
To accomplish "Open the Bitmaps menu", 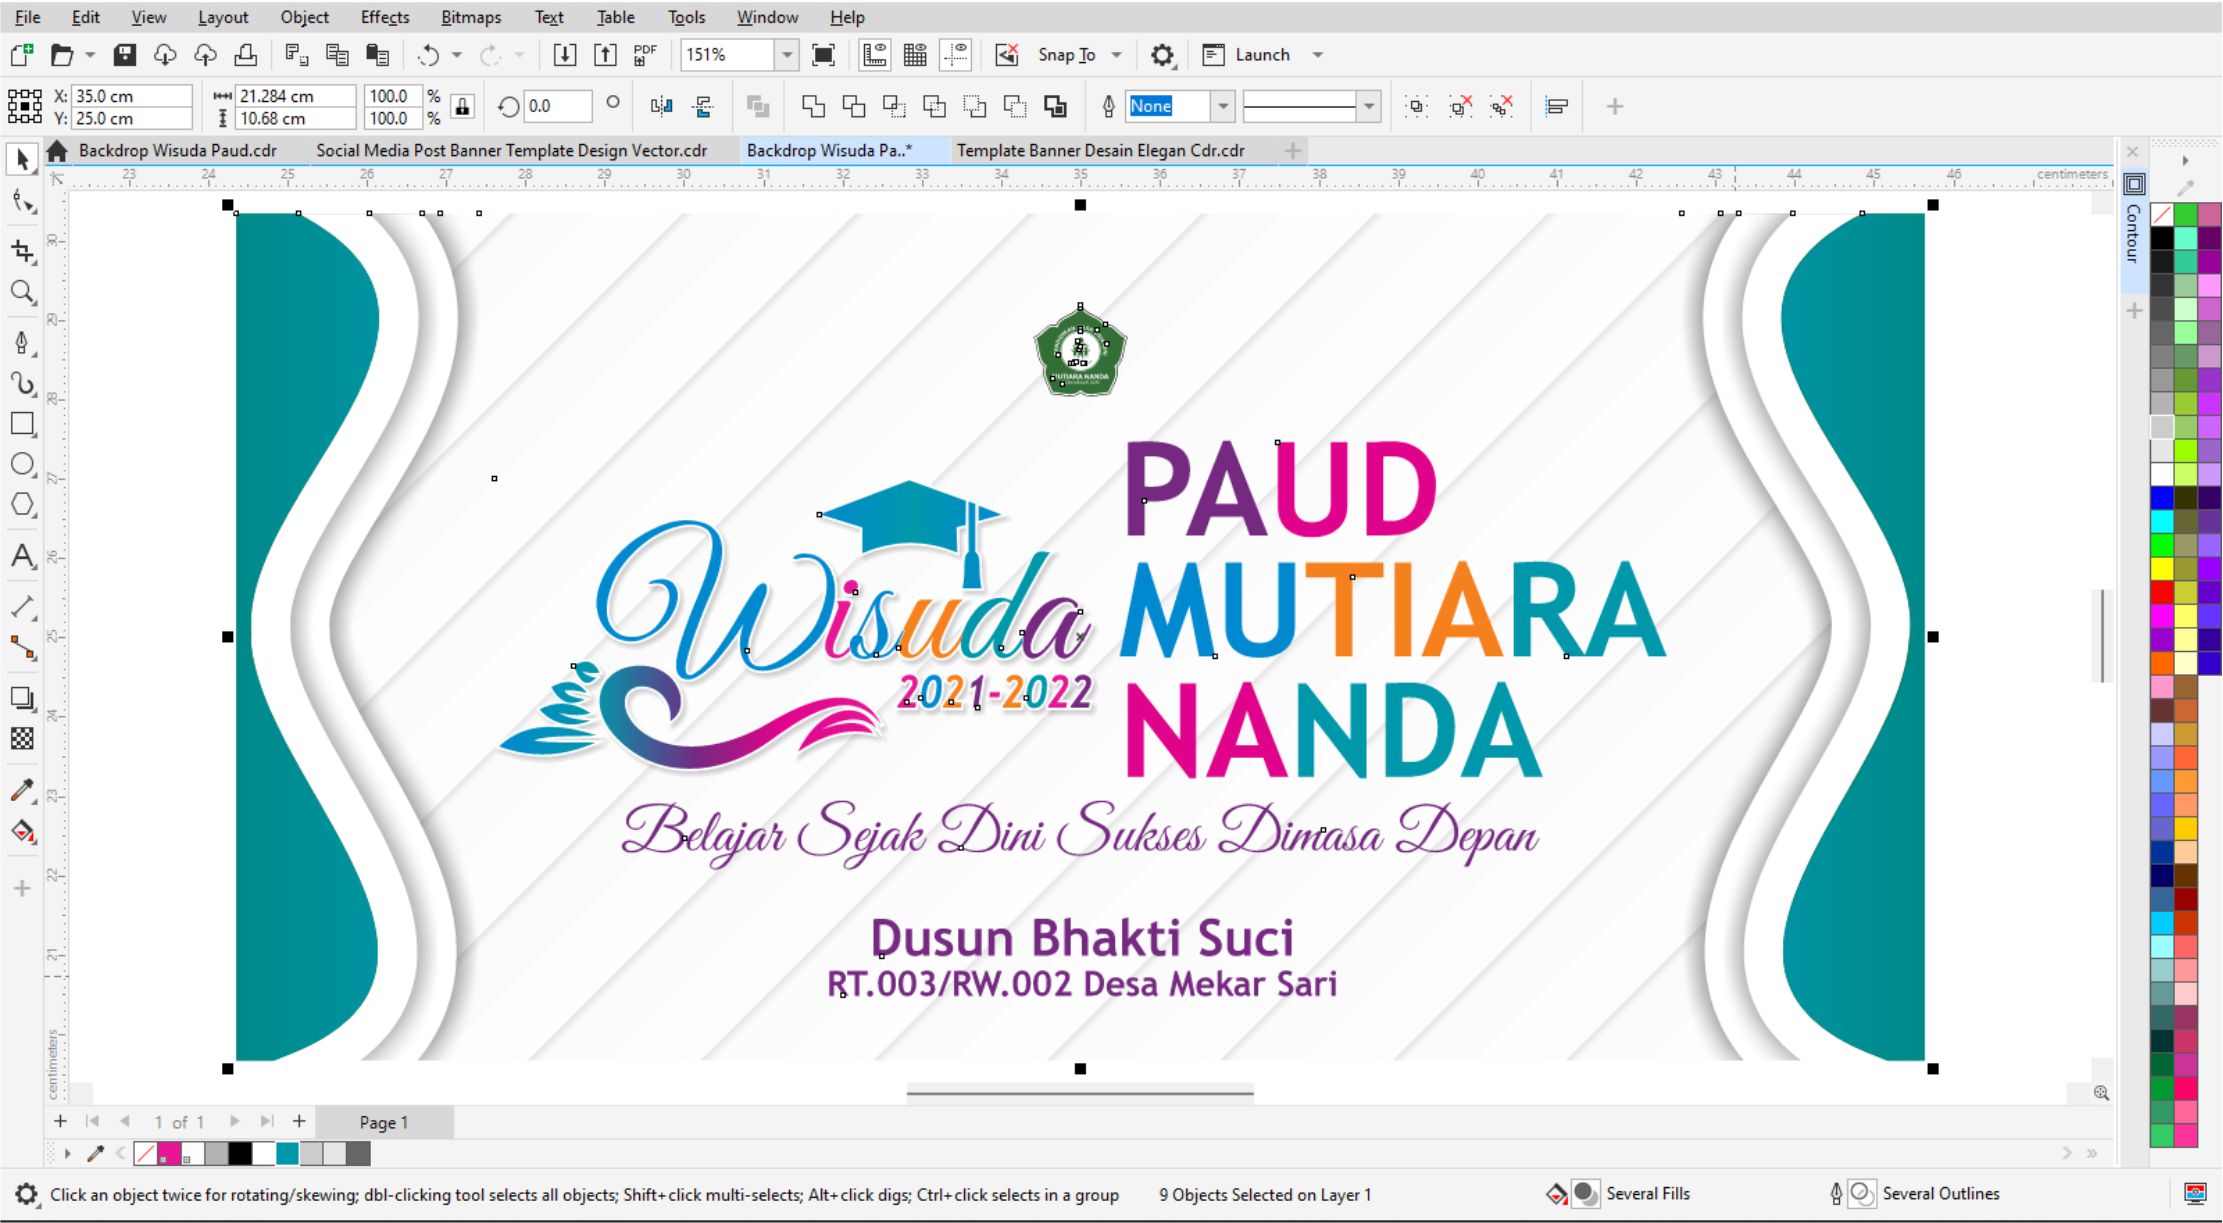I will tap(471, 17).
